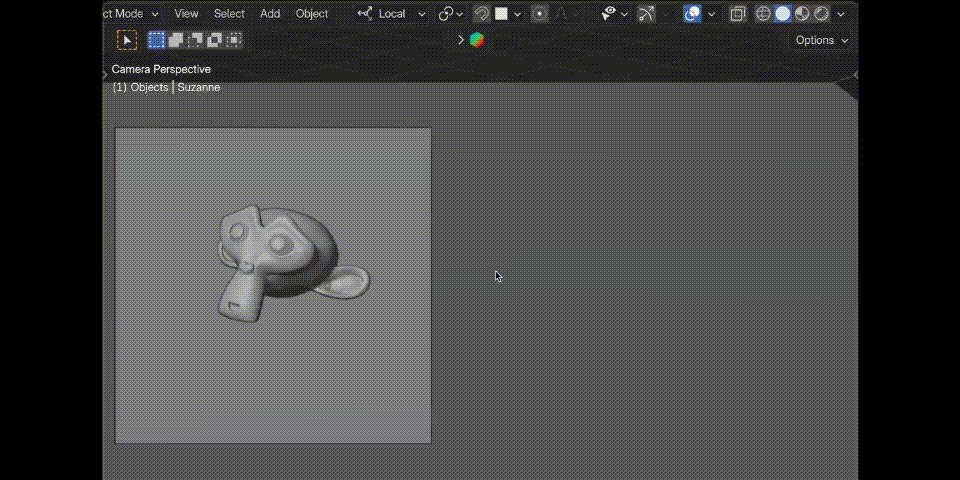Toggle the snap magnet button
The width and height of the screenshot is (960, 480).
pyautogui.click(x=482, y=13)
